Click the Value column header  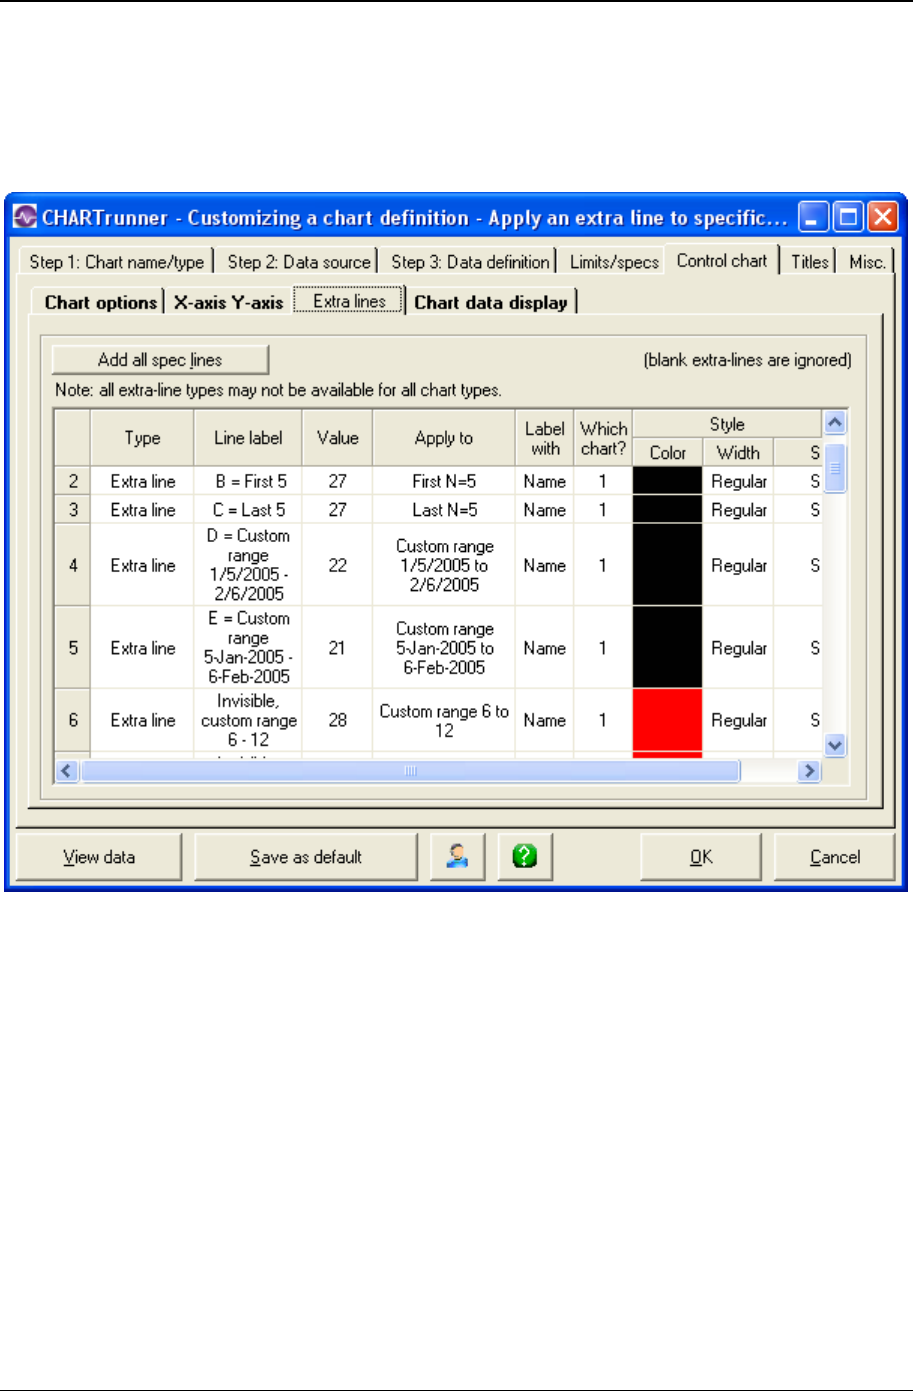(x=337, y=438)
